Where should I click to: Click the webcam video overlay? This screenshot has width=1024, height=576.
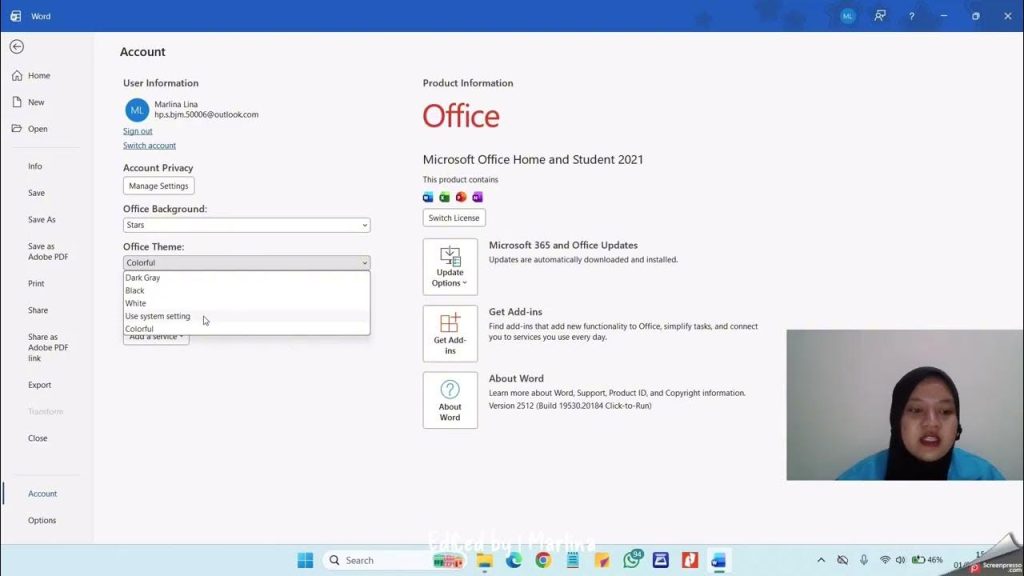[x=904, y=405]
